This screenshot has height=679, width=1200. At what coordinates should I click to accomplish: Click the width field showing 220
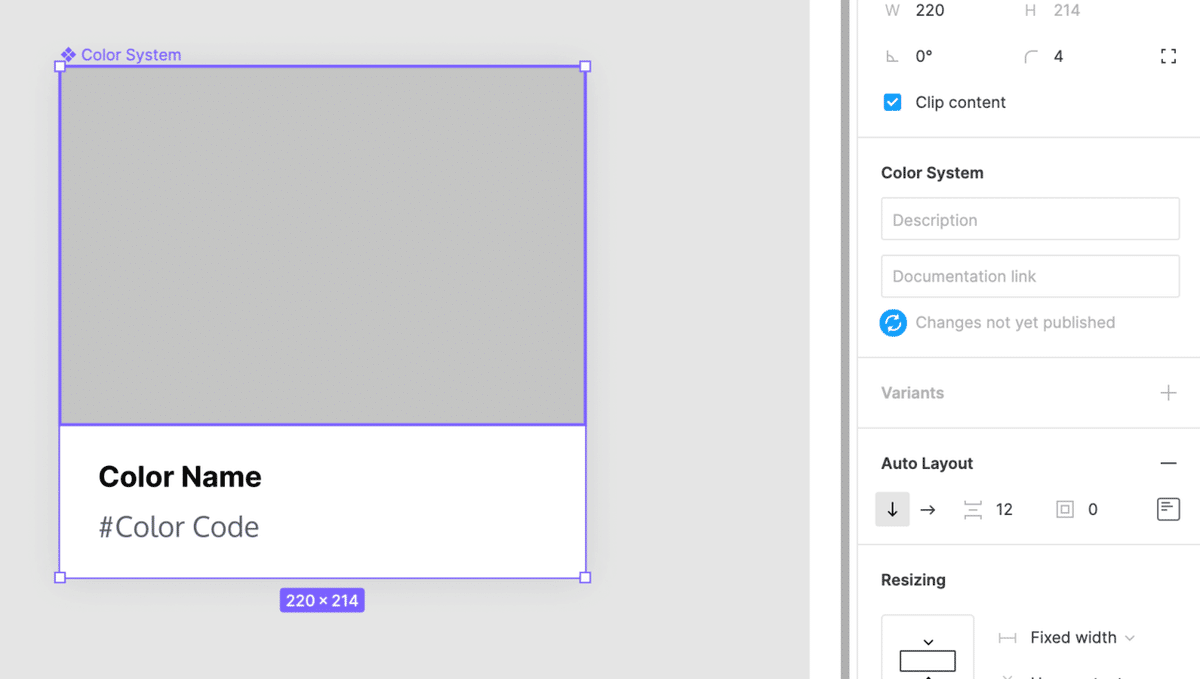[x=930, y=10]
